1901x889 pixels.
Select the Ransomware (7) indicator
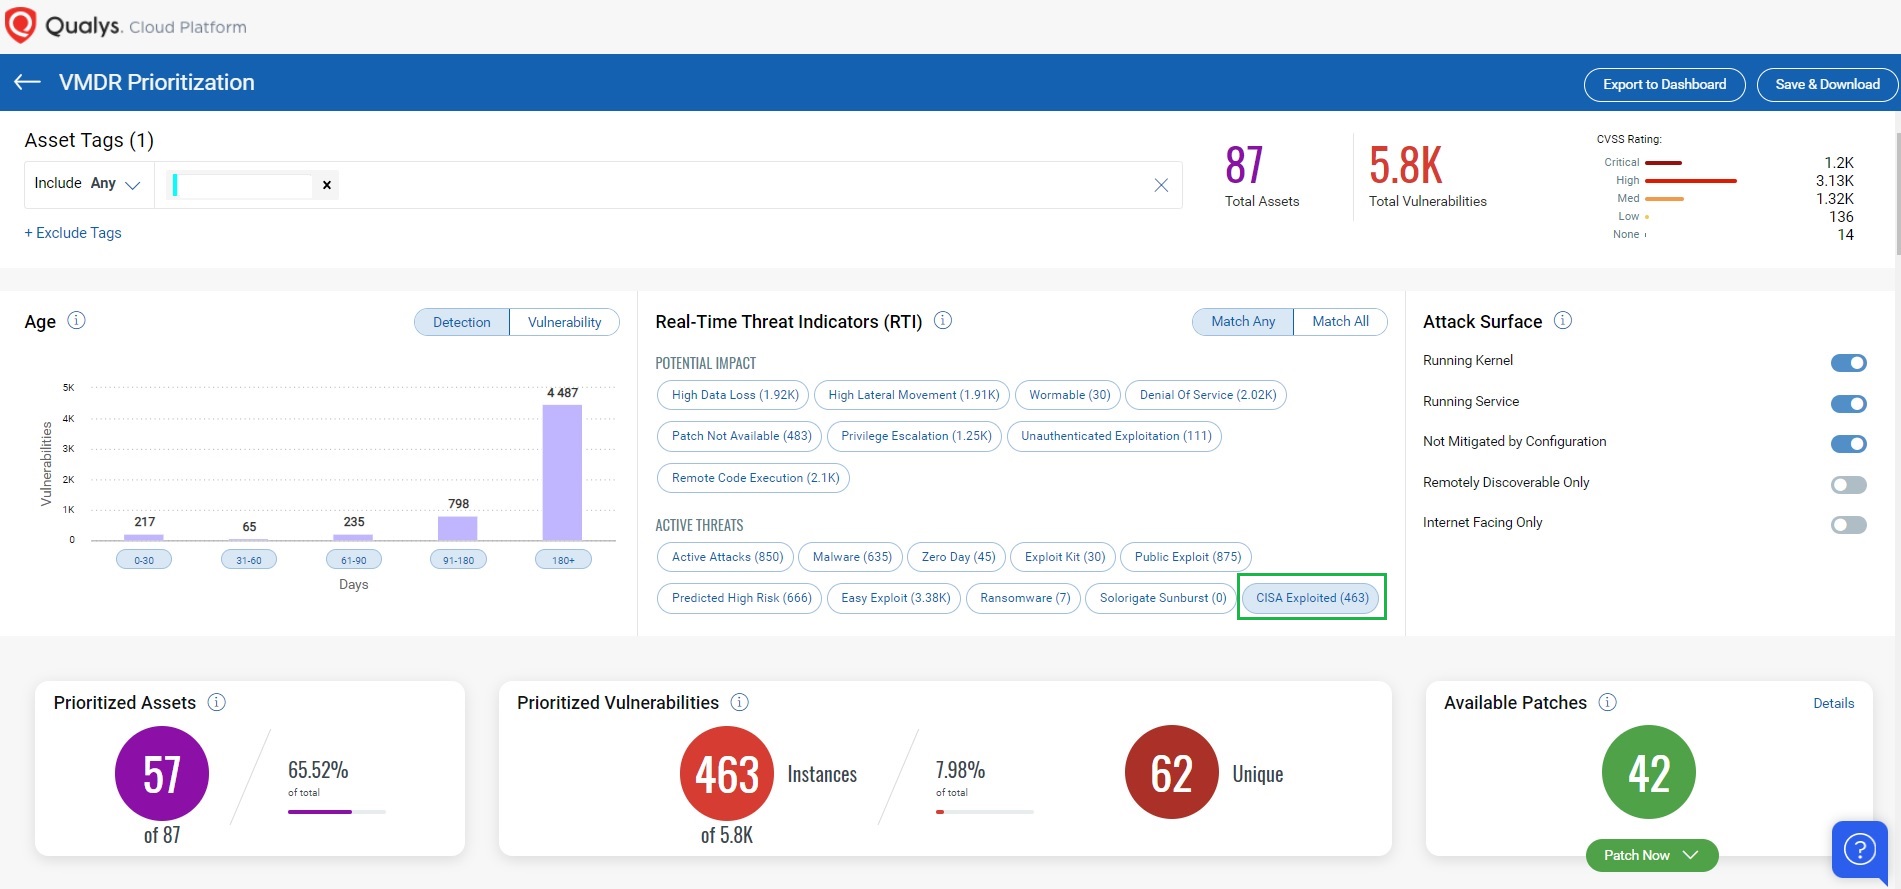(x=1024, y=598)
